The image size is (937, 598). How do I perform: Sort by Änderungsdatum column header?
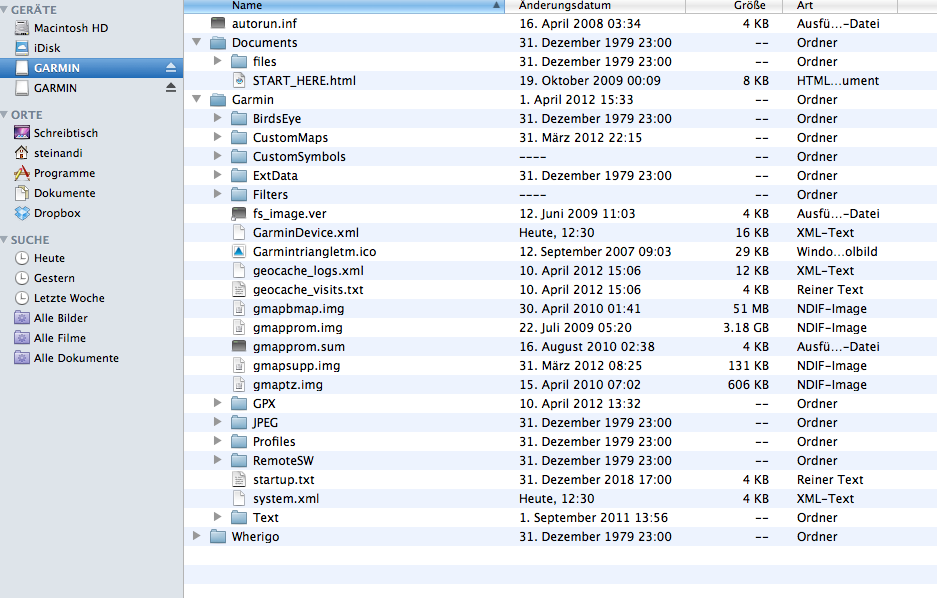pyautogui.click(x=595, y=5)
